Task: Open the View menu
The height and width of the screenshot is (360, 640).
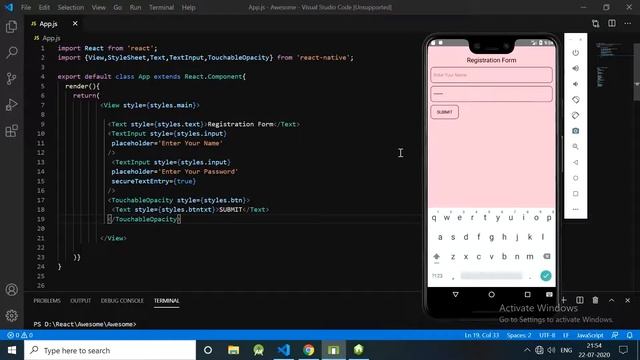Action: coord(98,7)
